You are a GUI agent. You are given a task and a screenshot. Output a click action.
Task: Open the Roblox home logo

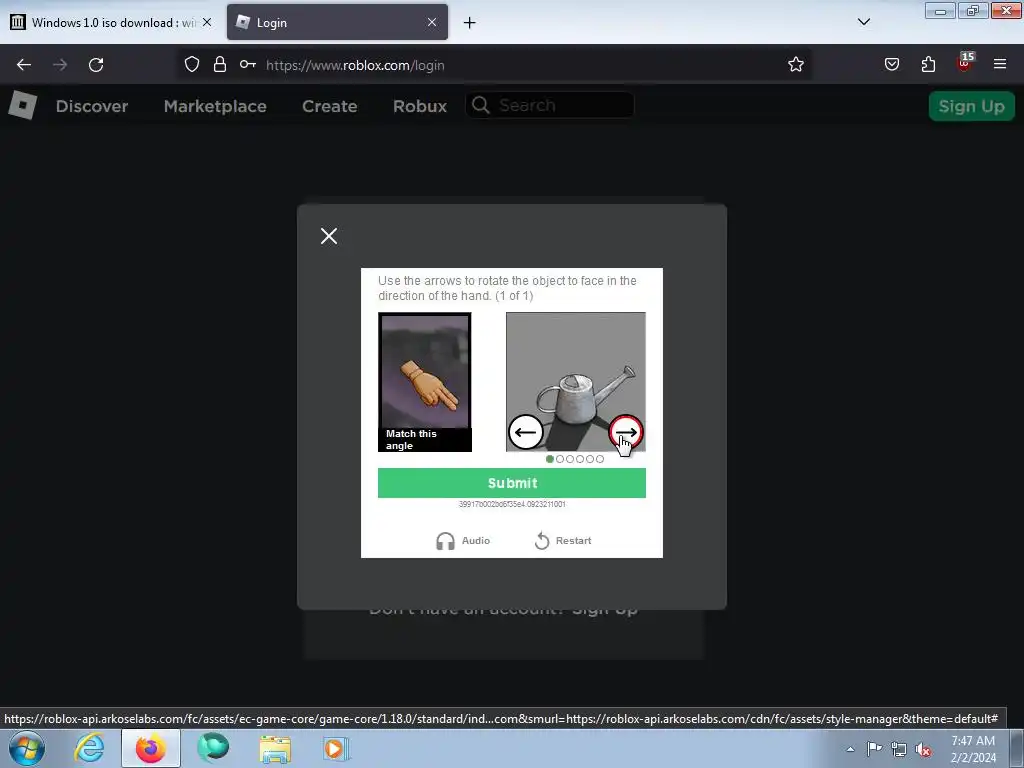pos(22,105)
